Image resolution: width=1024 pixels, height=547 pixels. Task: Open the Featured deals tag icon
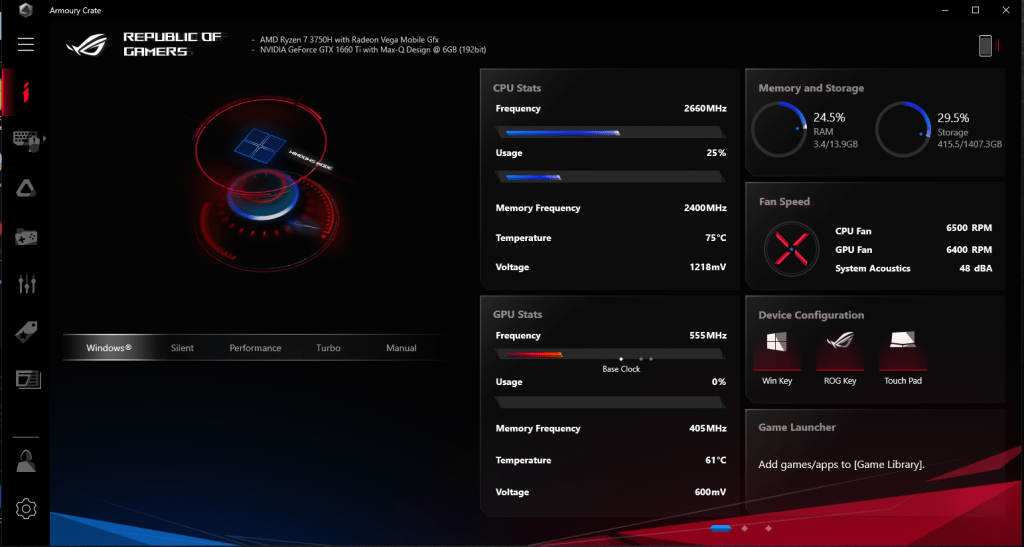[x=26, y=332]
